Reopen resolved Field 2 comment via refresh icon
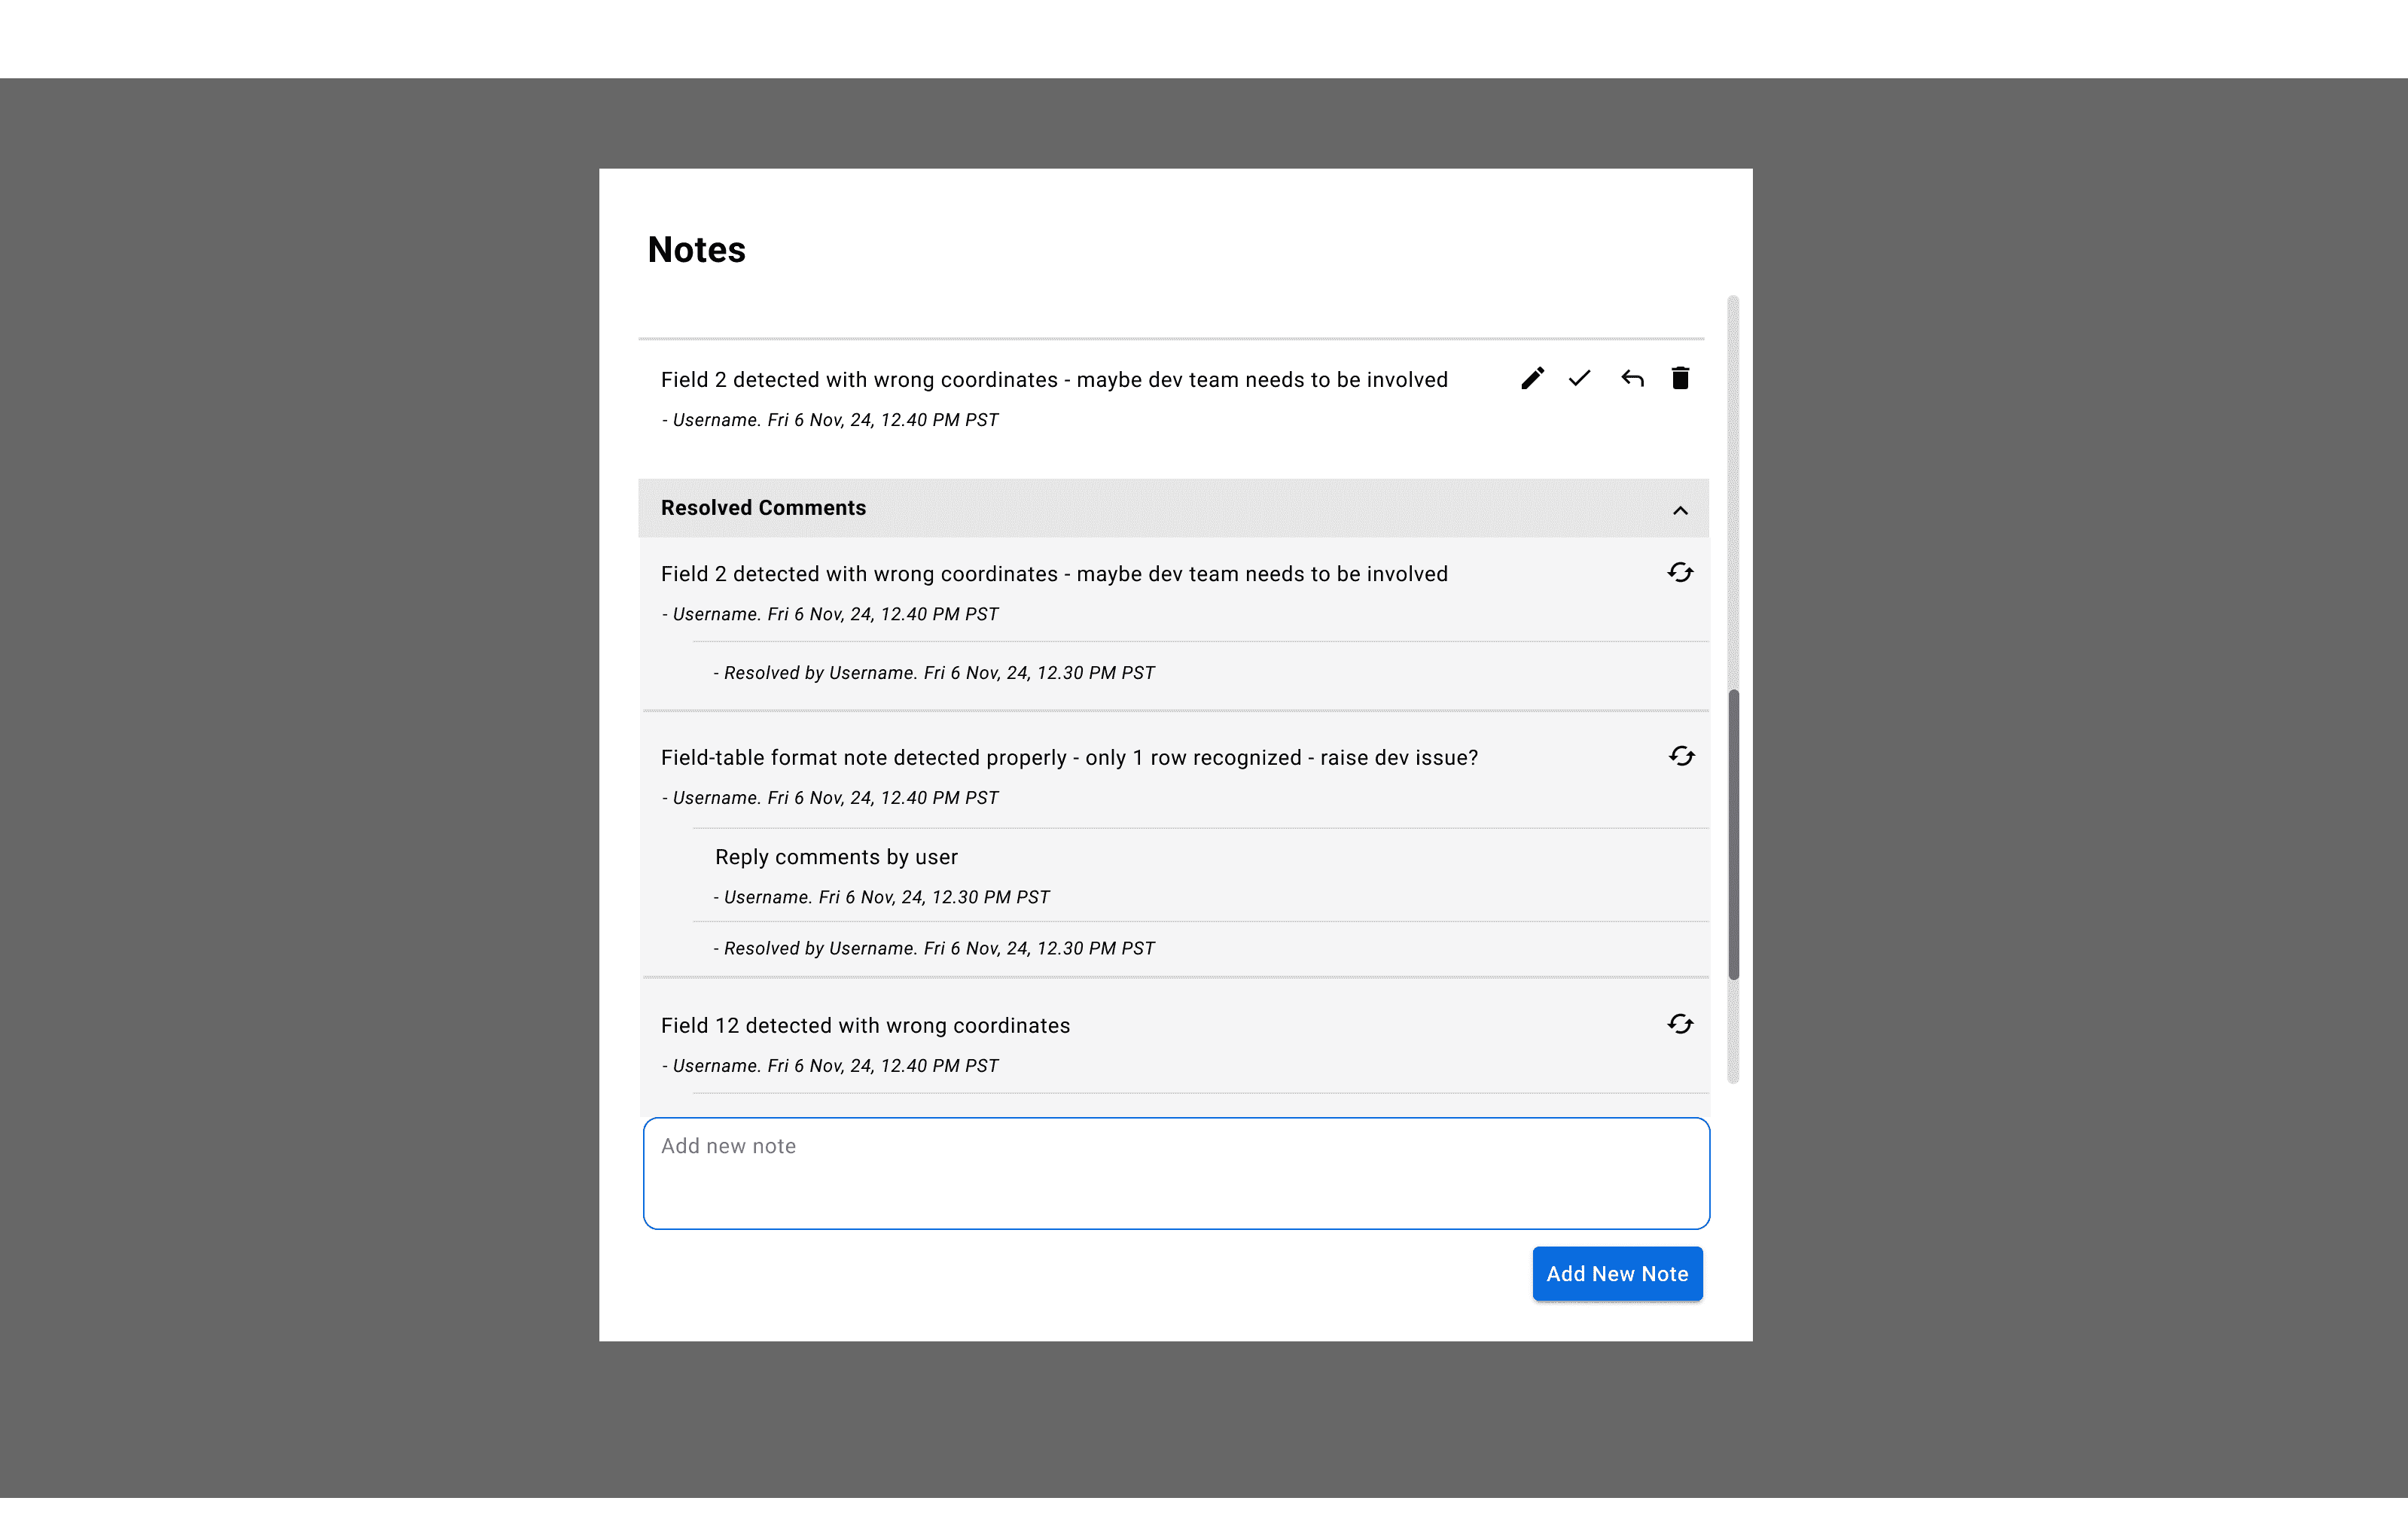The image size is (2408, 1513). click(1680, 572)
